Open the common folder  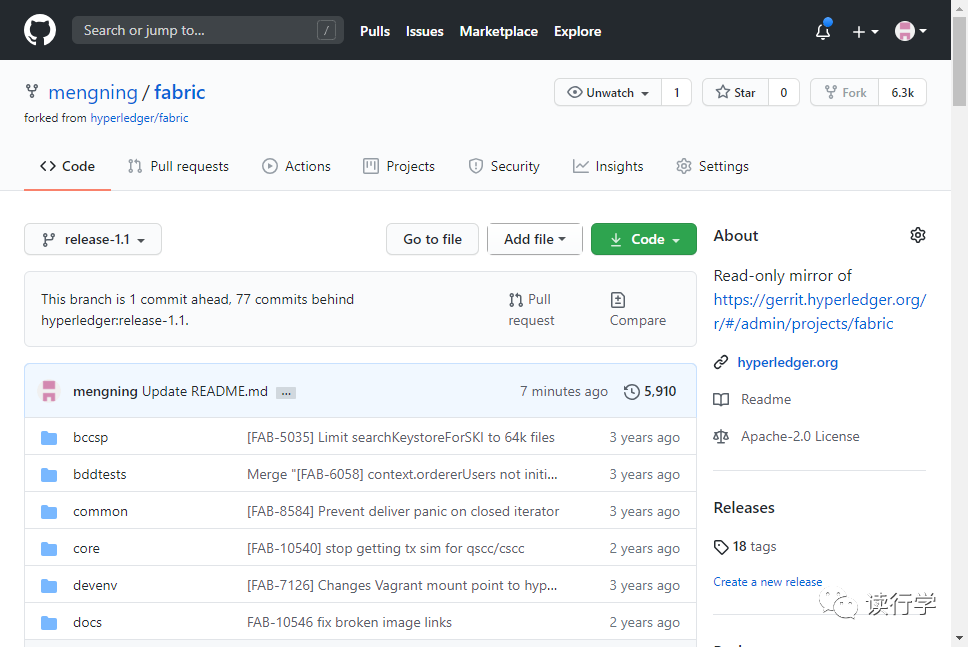[100, 511]
